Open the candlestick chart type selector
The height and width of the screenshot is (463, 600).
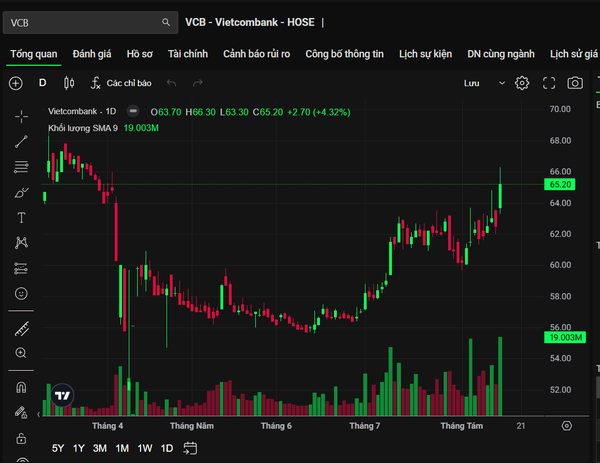69,83
